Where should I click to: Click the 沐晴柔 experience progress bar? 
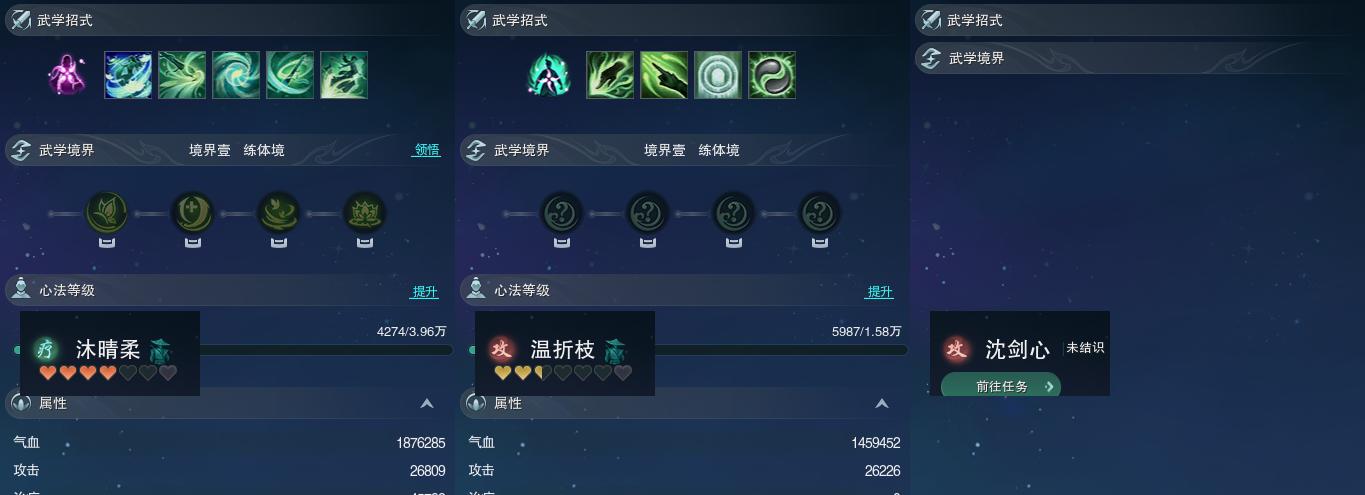pos(233,350)
